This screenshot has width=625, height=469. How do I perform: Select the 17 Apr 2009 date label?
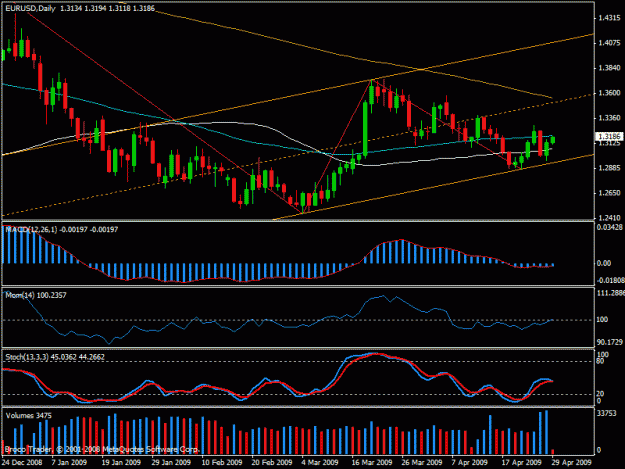pyautogui.click(x=521, y=462)
